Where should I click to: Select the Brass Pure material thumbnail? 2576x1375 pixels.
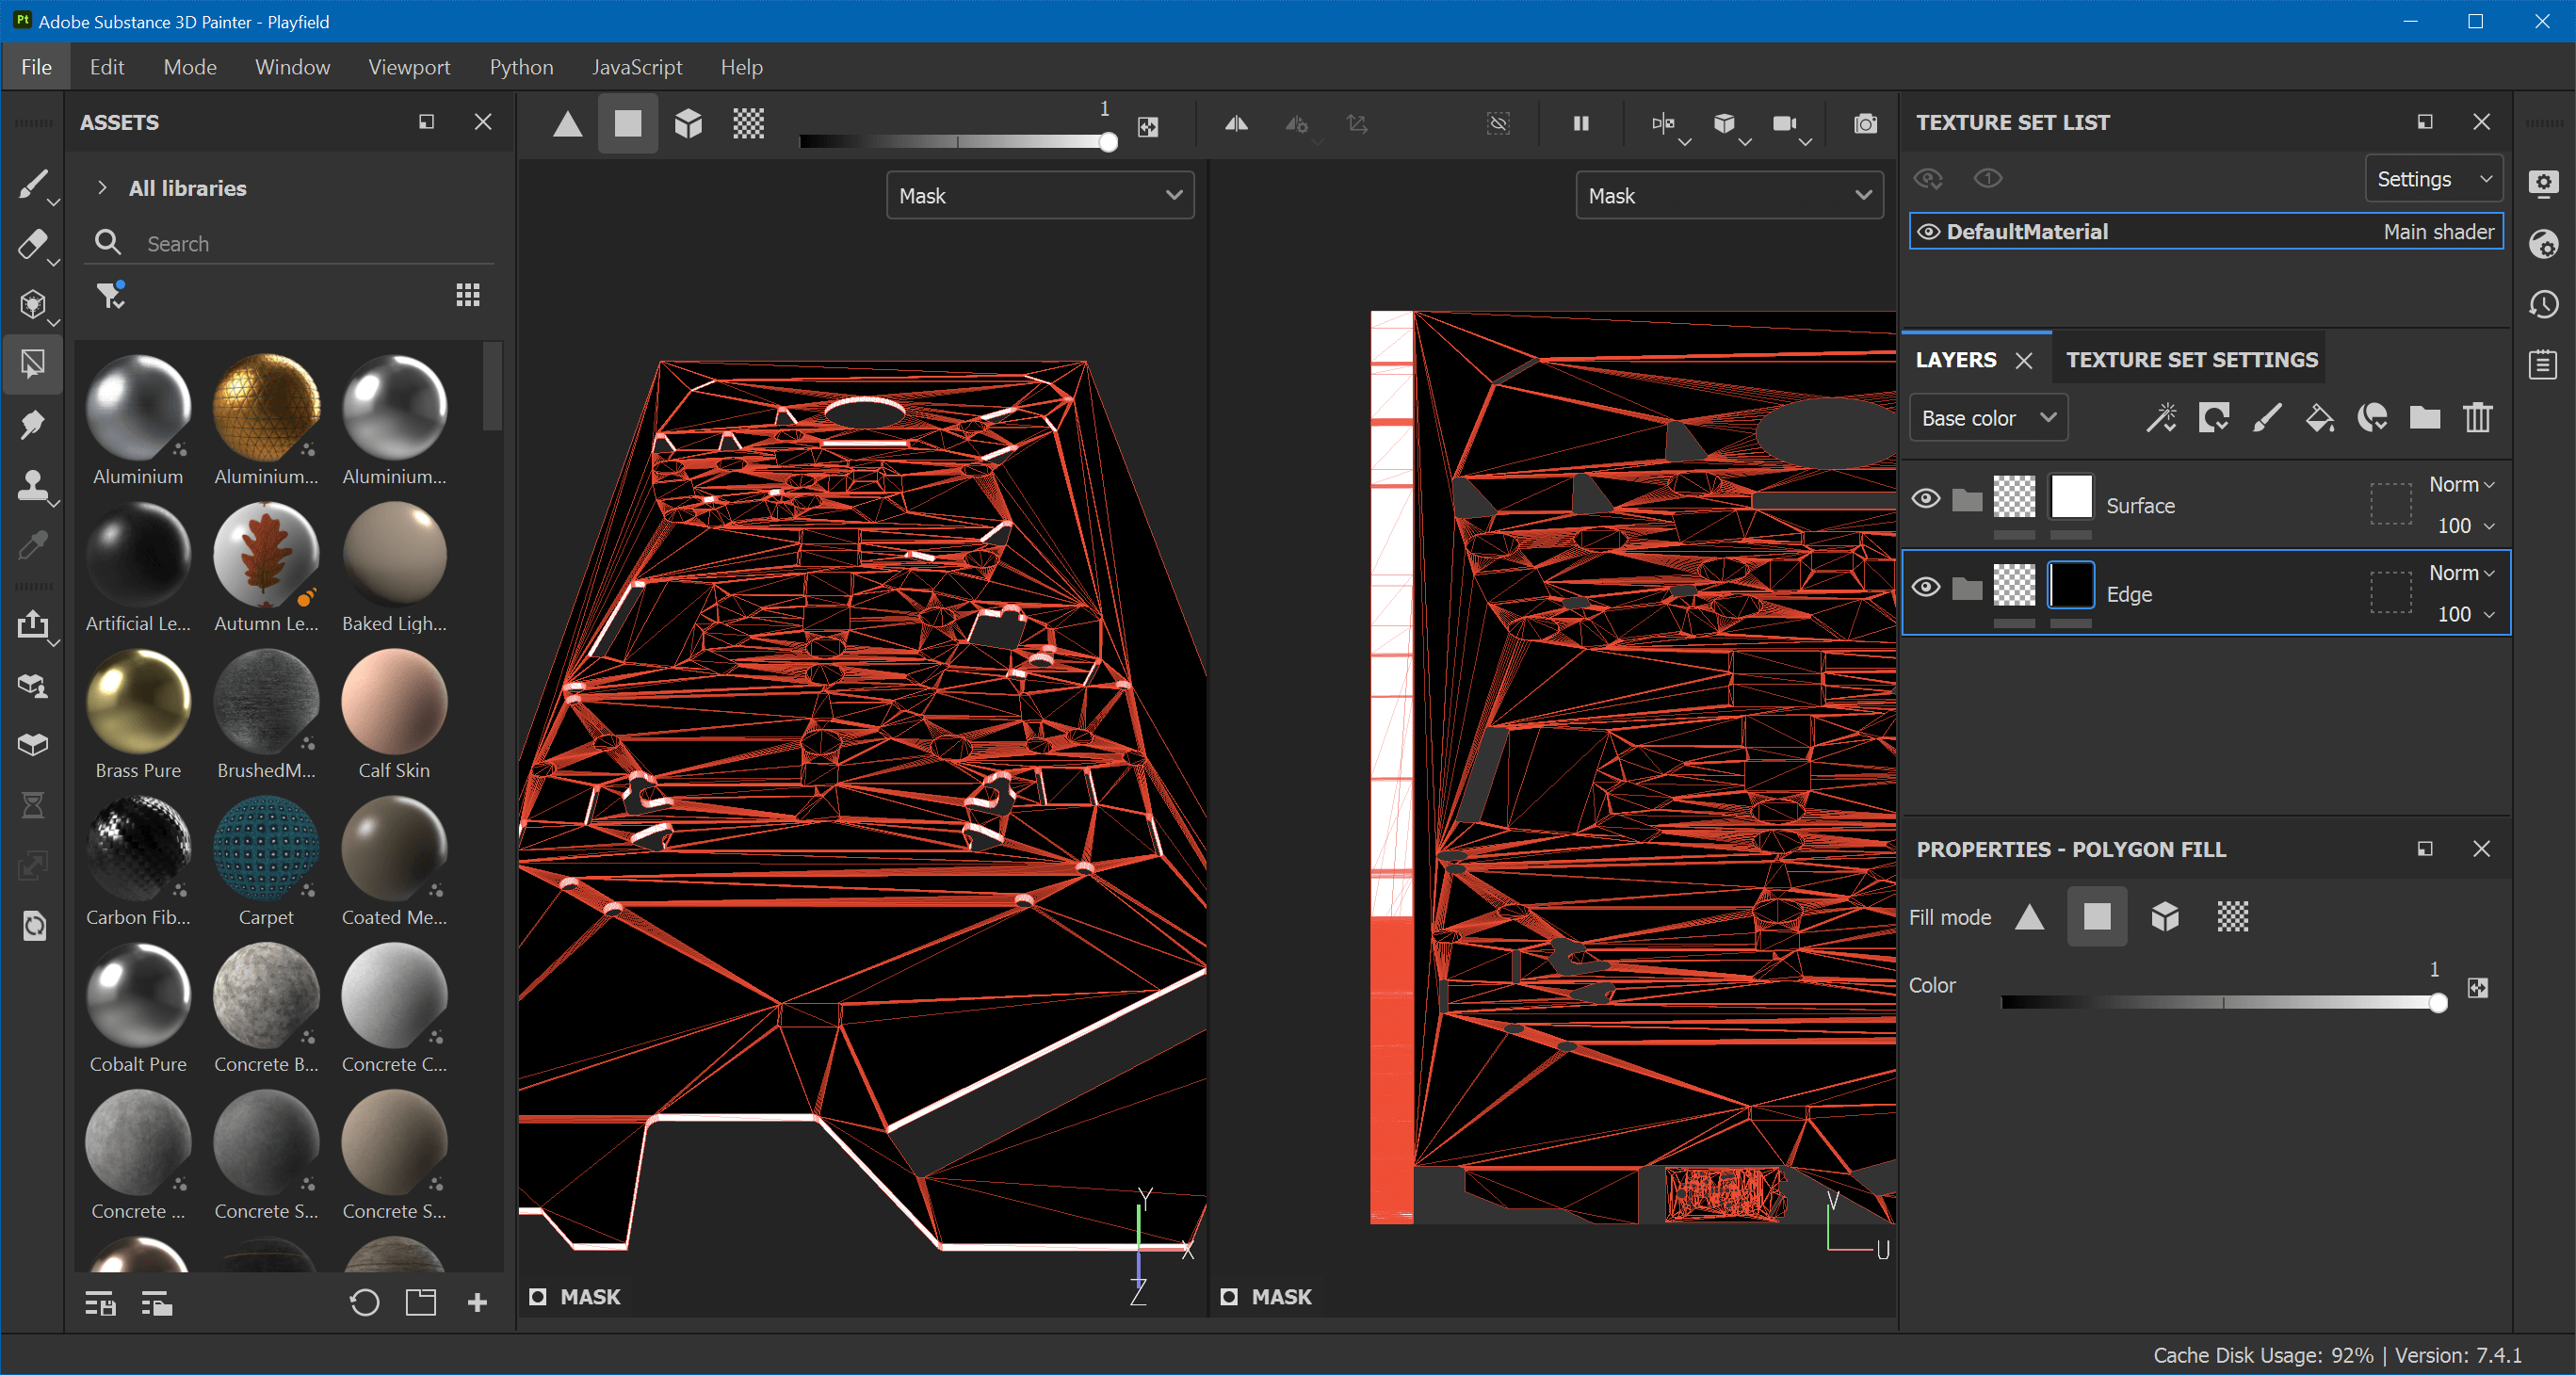click(x=138, y=701)
